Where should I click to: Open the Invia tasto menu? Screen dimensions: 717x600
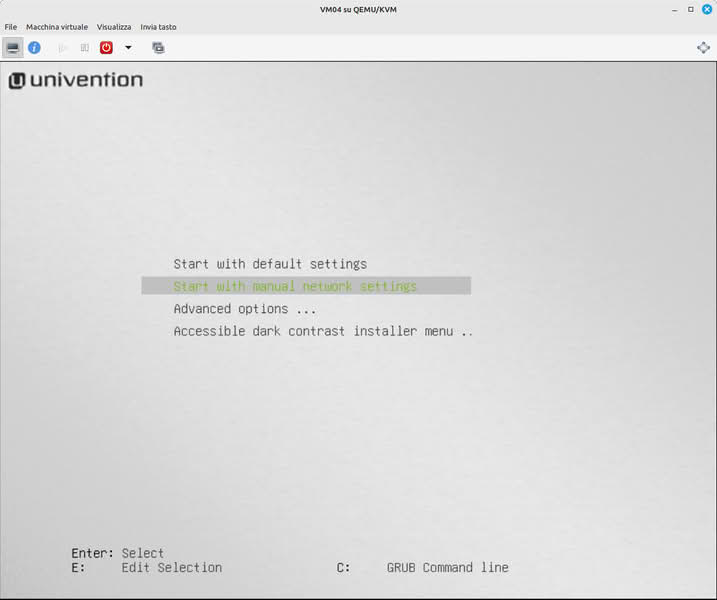158,27
